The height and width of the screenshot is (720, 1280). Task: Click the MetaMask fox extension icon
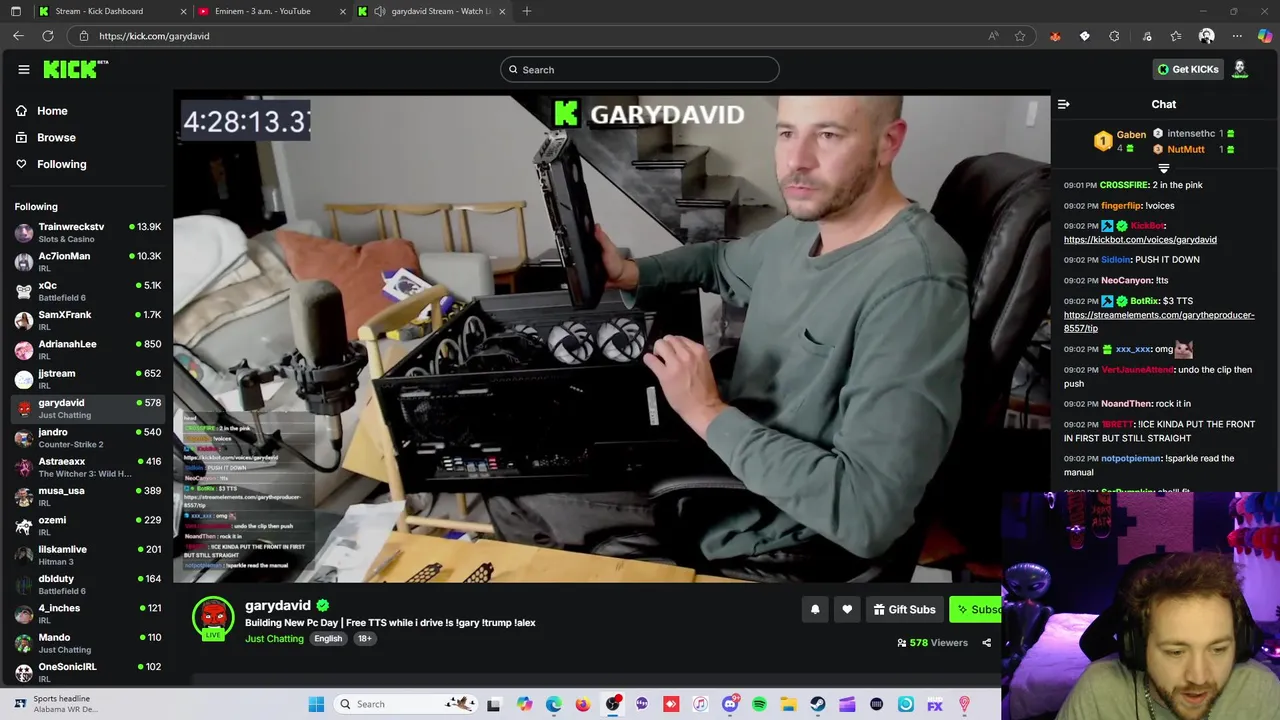[1055, 36]
